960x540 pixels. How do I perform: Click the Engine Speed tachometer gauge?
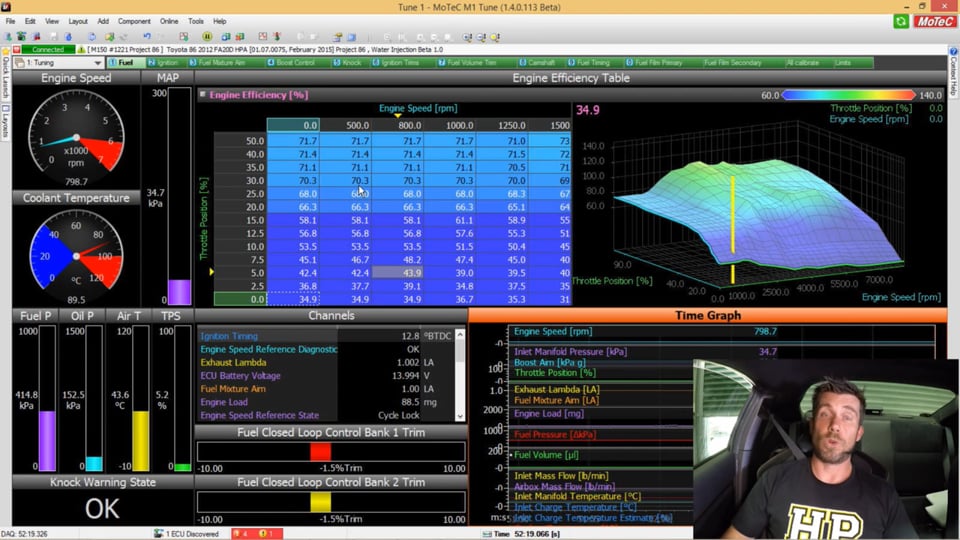click(77, 136)
